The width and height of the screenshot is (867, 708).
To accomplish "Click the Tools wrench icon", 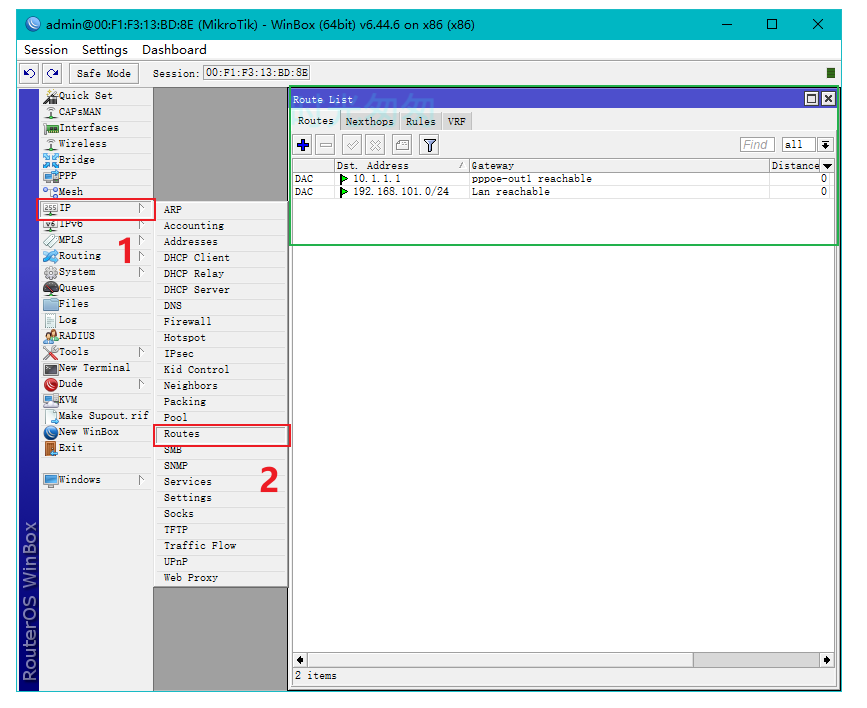I will click(50, 352).
